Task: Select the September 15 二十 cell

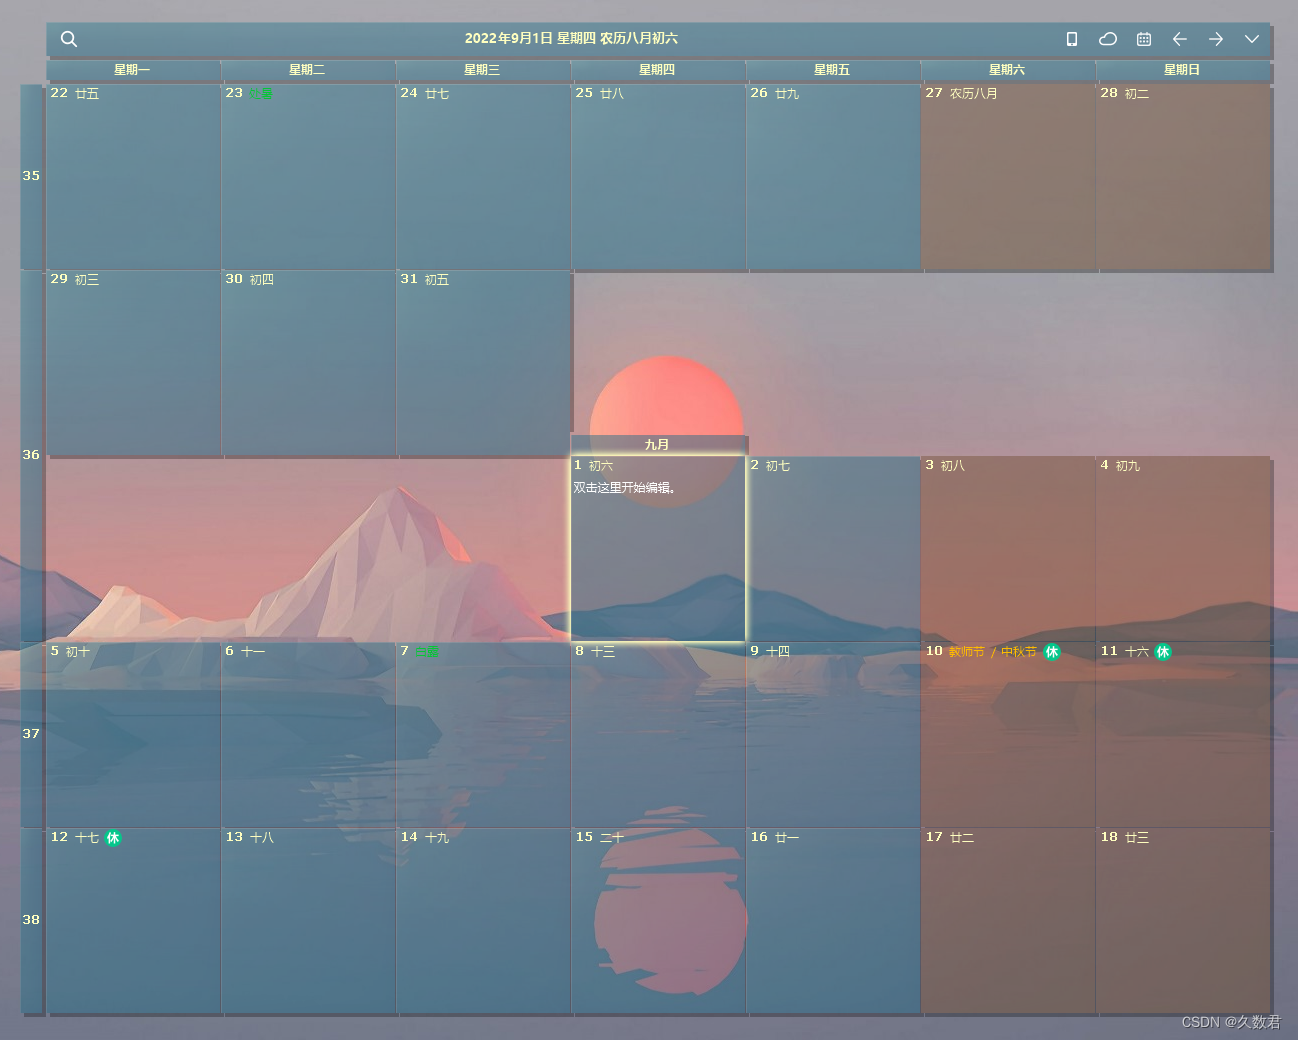Action: [658, 921]
